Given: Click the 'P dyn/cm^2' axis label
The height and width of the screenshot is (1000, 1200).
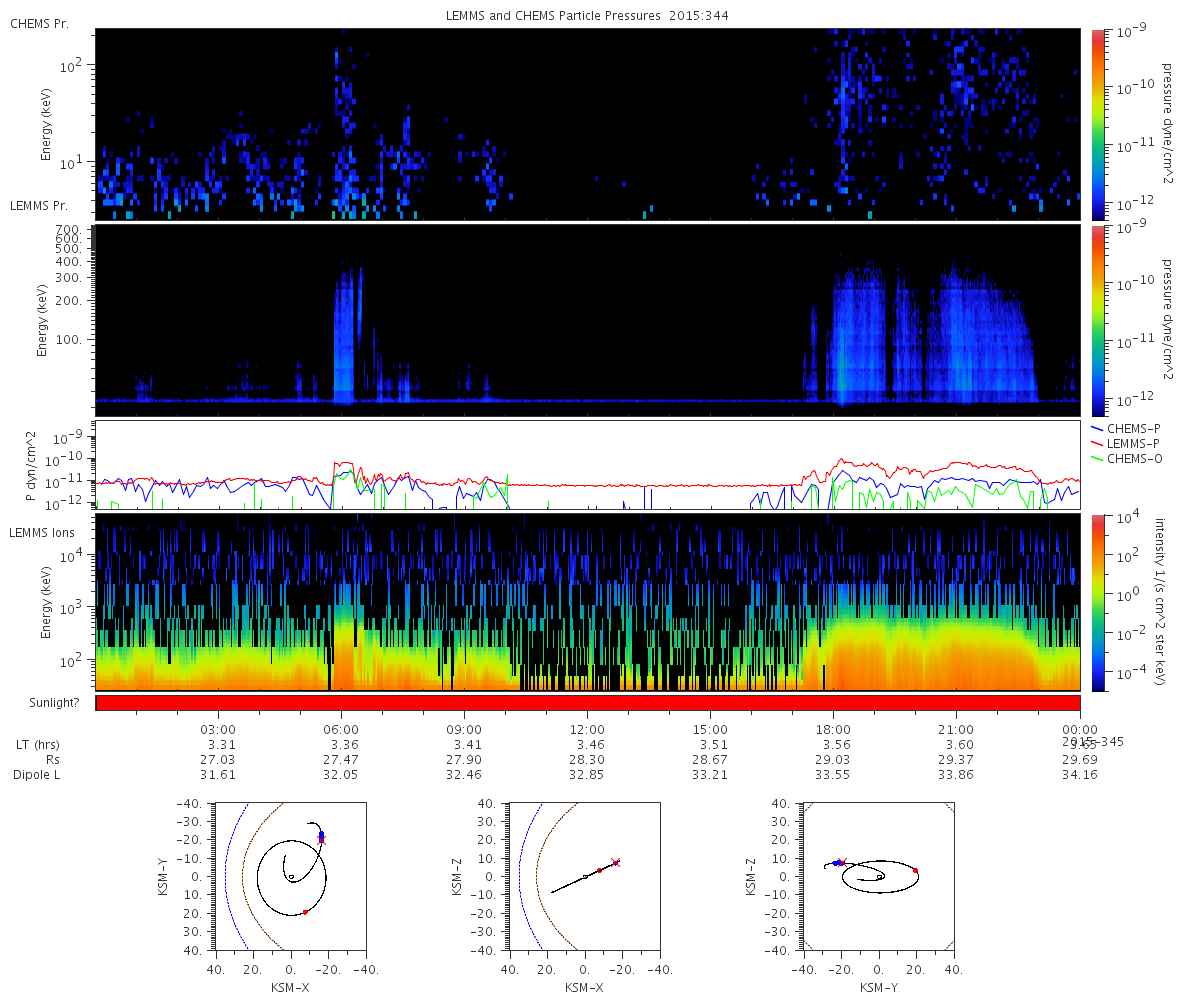Looking at the screenshot, I should tap(30, 465).
